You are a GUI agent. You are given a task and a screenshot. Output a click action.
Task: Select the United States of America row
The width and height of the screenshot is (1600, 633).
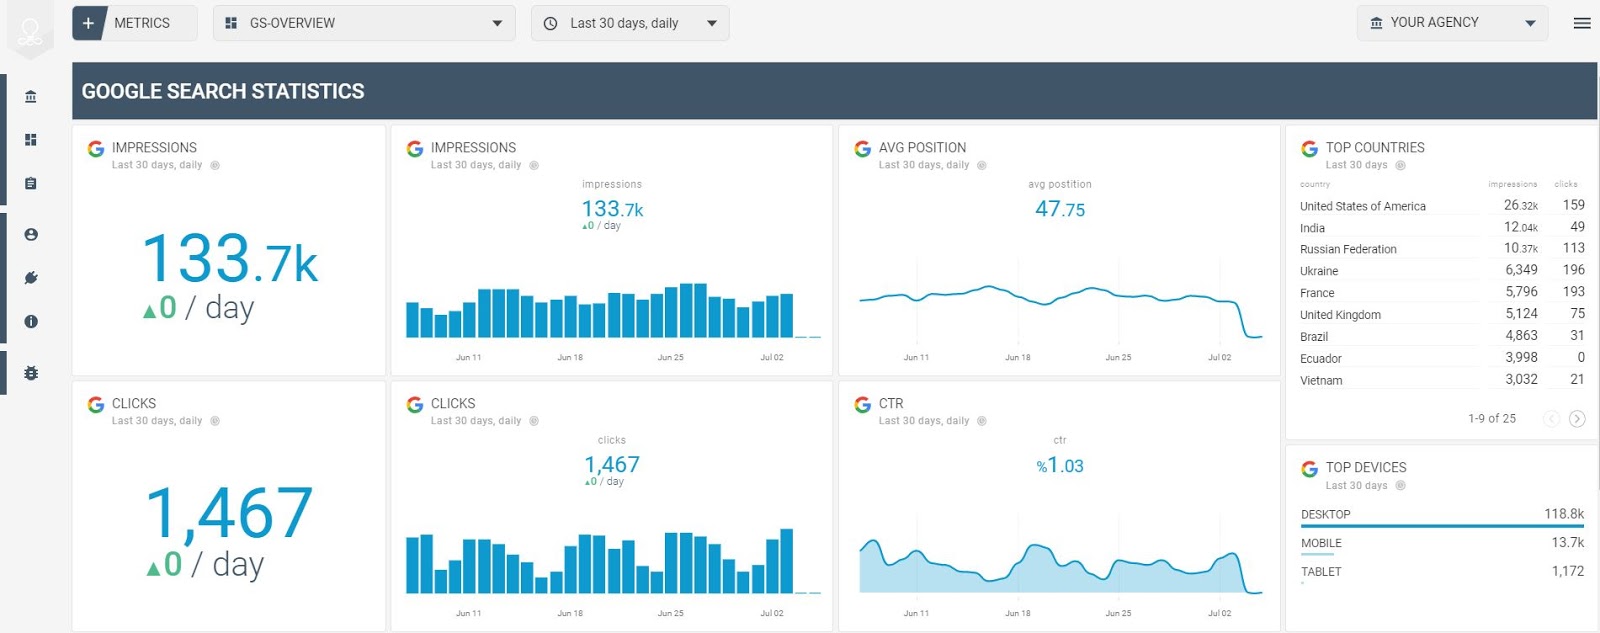point(1442,206)
